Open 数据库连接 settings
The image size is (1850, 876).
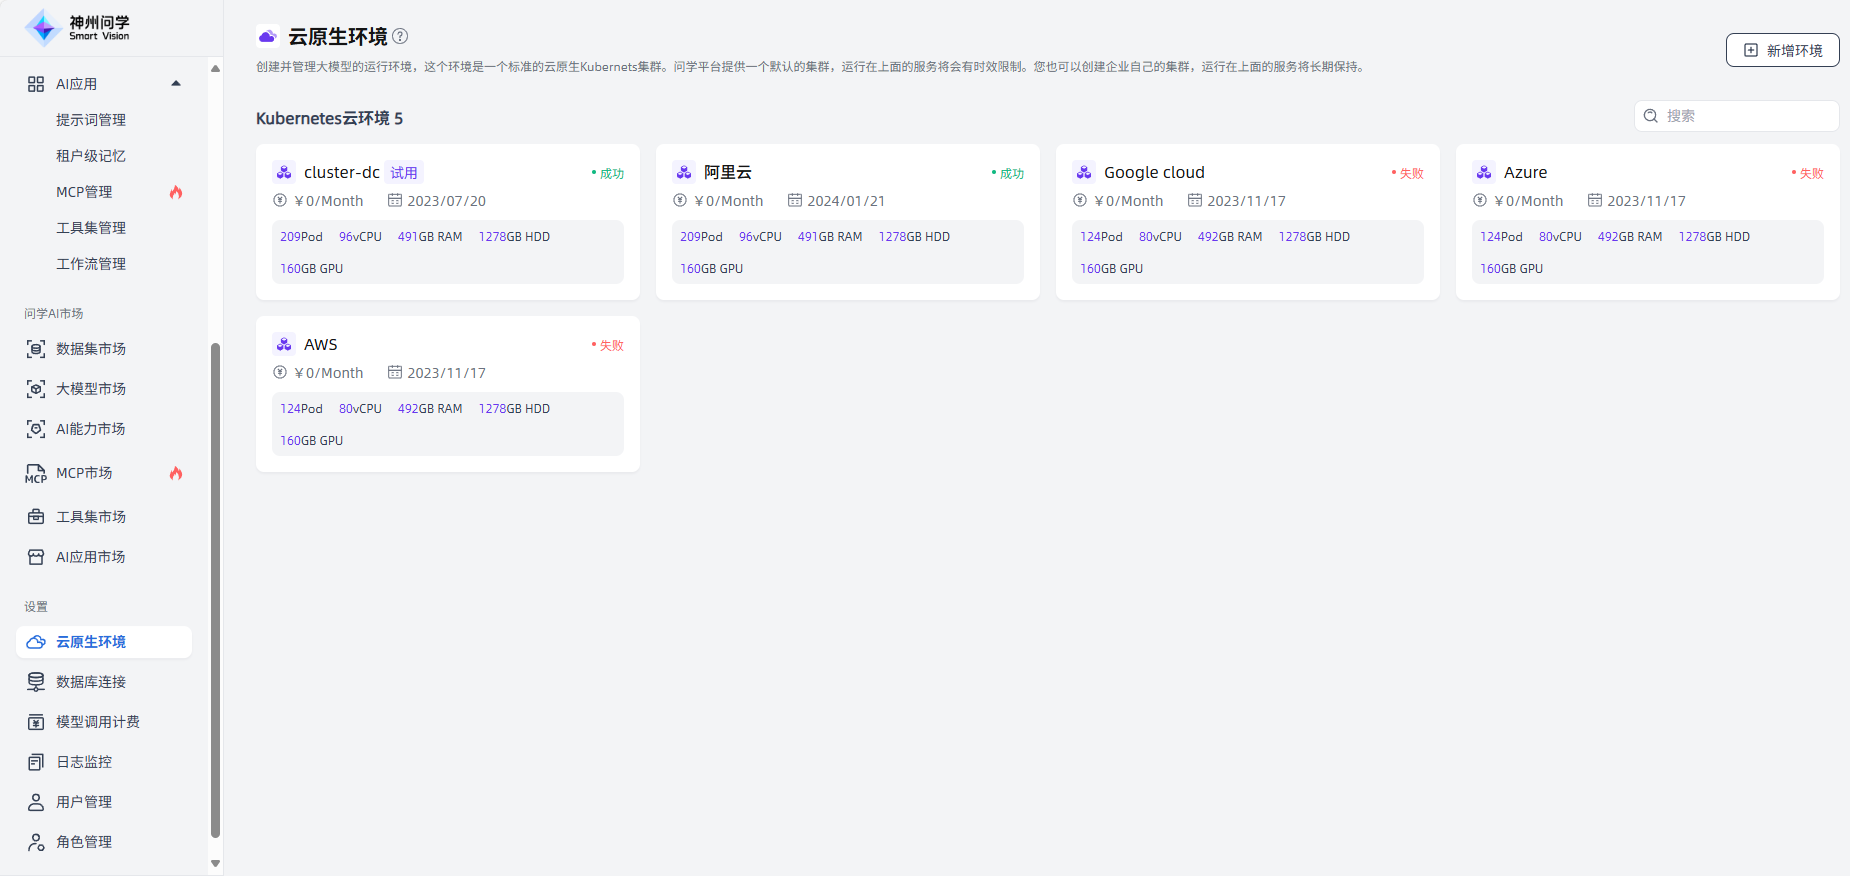(91, 682)
